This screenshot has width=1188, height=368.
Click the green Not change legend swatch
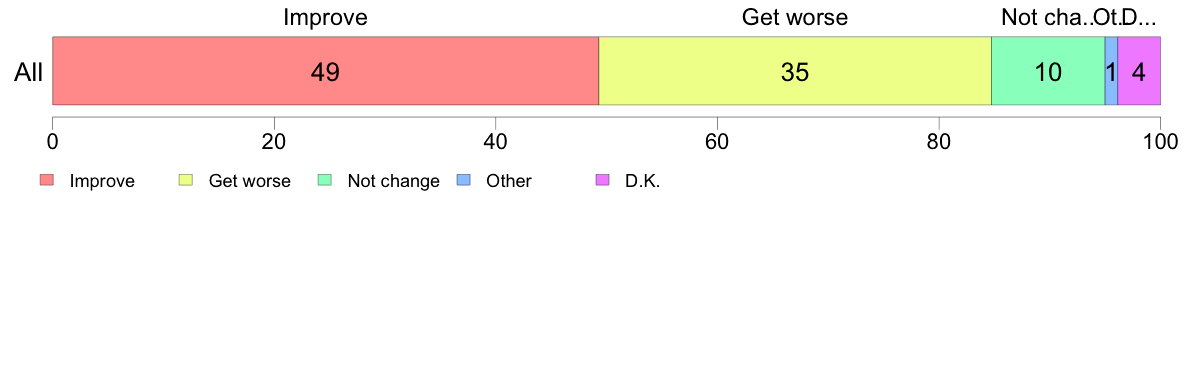point(325,180)
